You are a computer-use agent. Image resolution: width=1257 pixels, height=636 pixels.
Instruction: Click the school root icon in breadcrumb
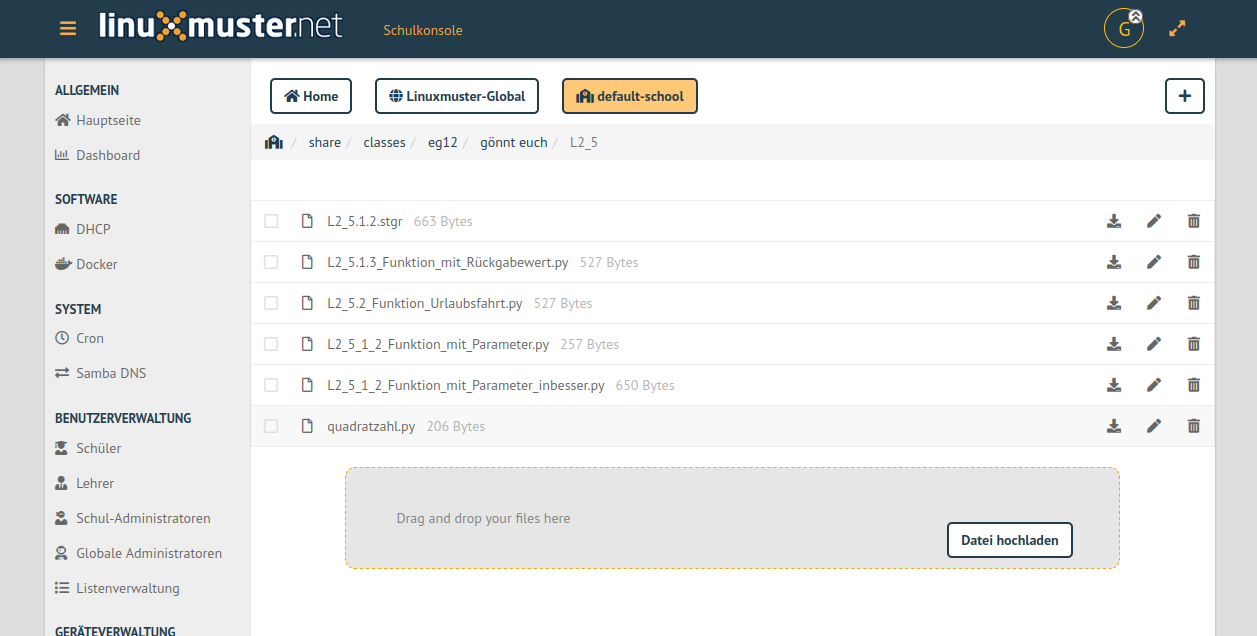tap(274, 143)
